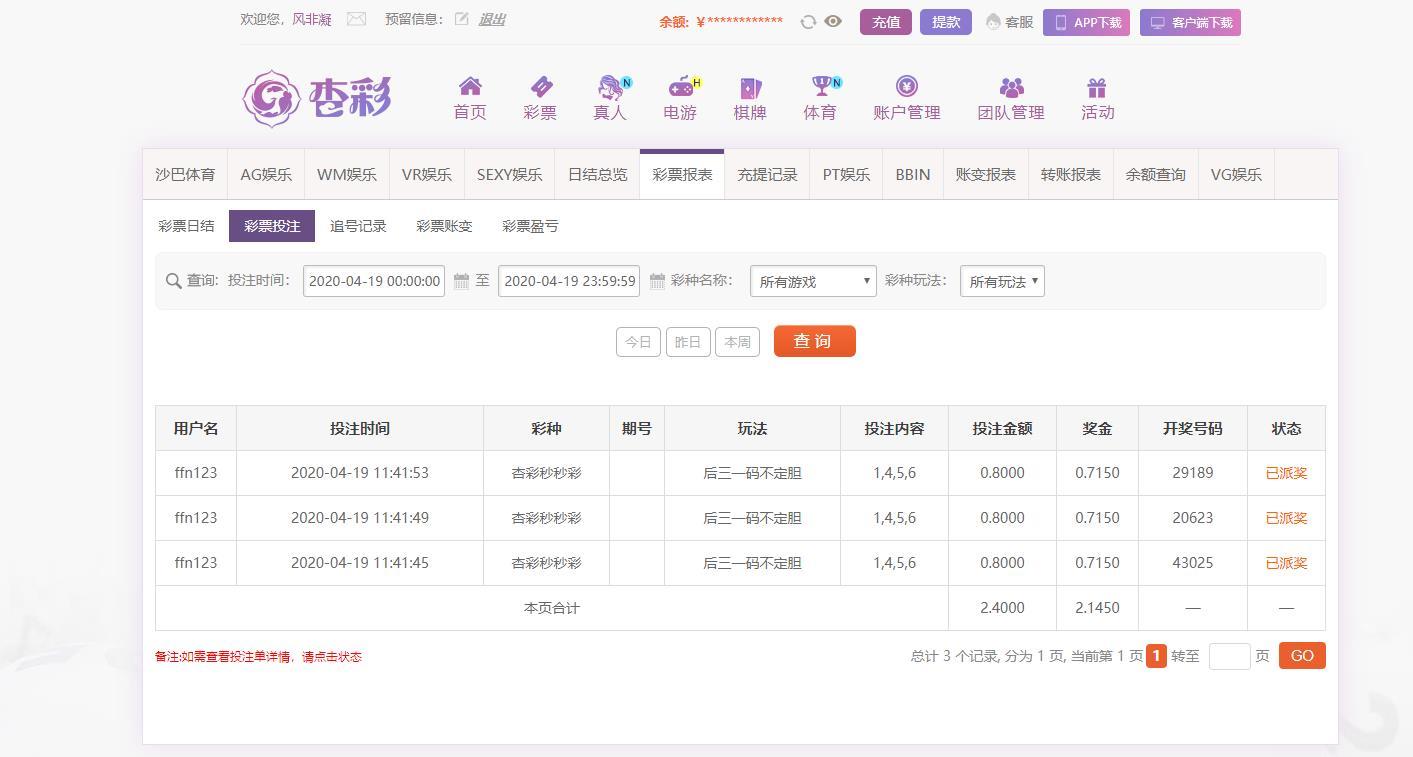Open the live casino (真人) icon

610,87
